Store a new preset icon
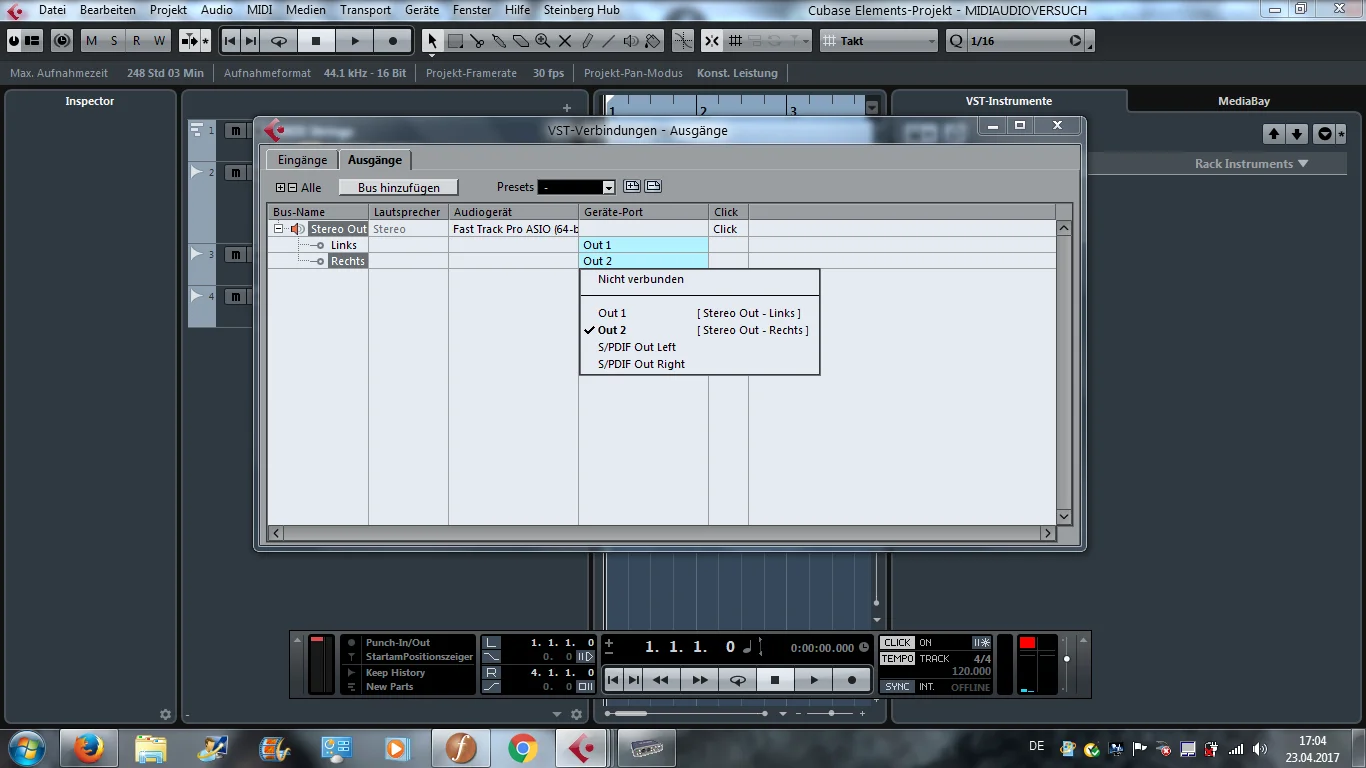 [632, 187]
